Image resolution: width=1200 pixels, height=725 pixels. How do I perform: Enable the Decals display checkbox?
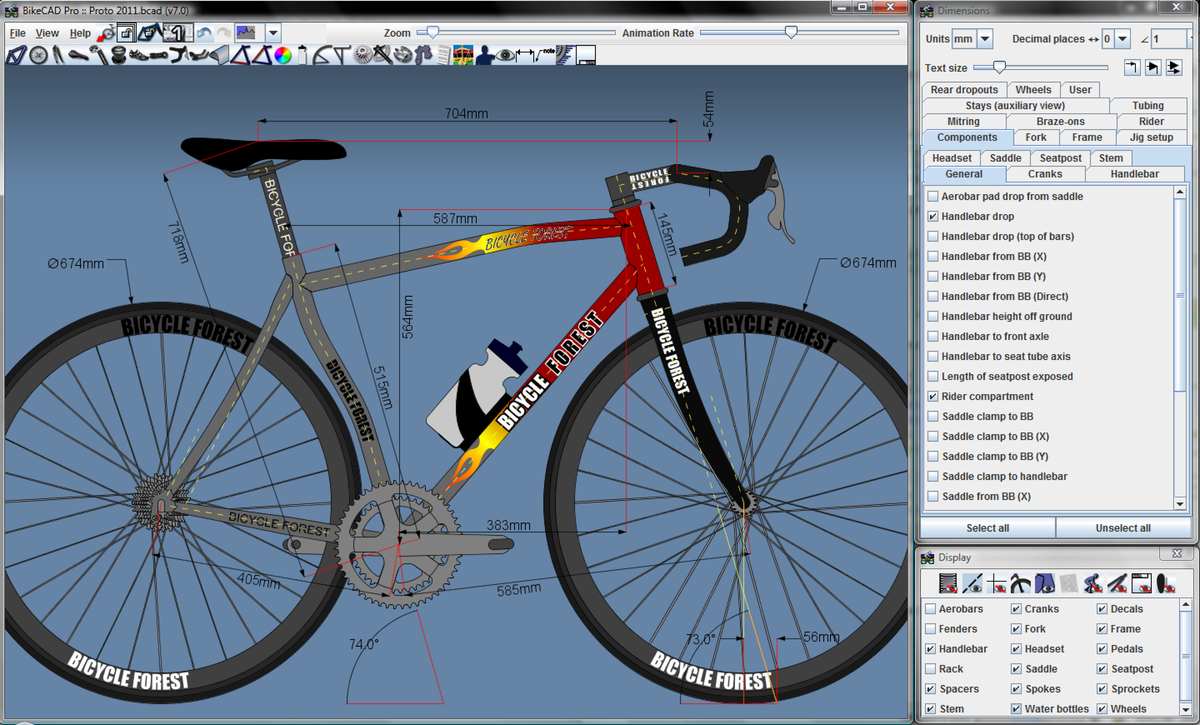point(1101,608)
